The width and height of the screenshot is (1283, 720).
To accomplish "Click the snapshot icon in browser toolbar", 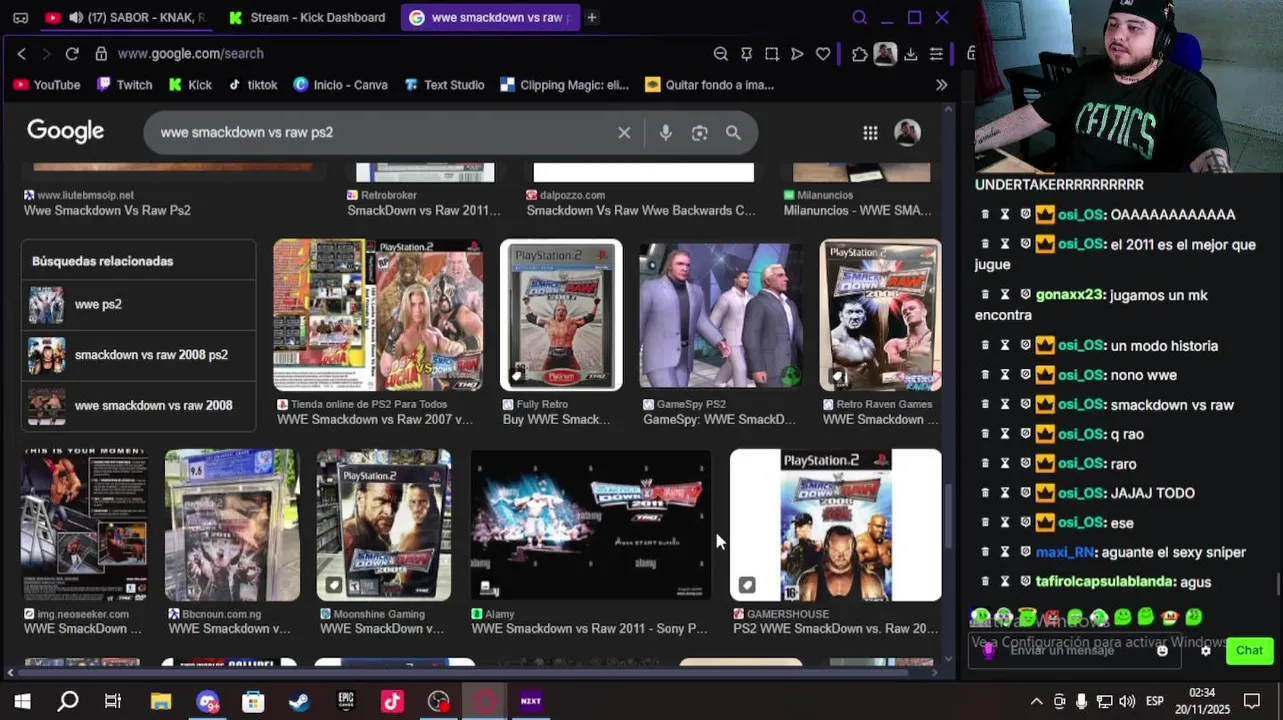I will pos(772,54).
